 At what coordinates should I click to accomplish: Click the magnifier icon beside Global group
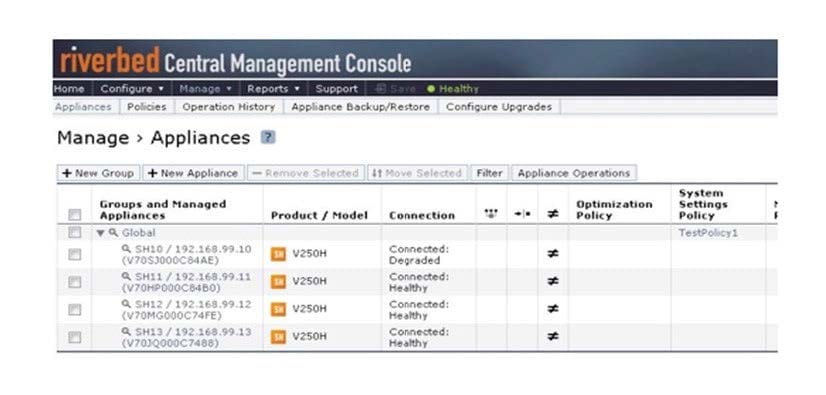(113, 232)
